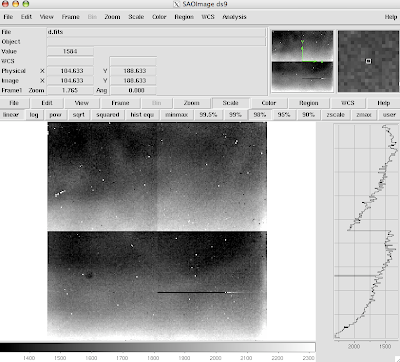
Task: Click the dark horizontal streak in image
Action: point(191,292)
